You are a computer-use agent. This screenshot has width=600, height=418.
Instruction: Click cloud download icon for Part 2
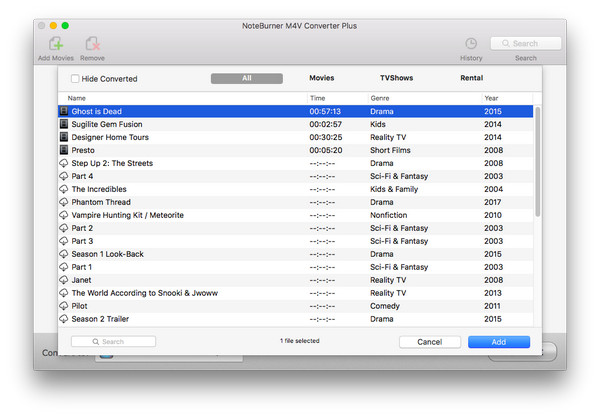64,228
